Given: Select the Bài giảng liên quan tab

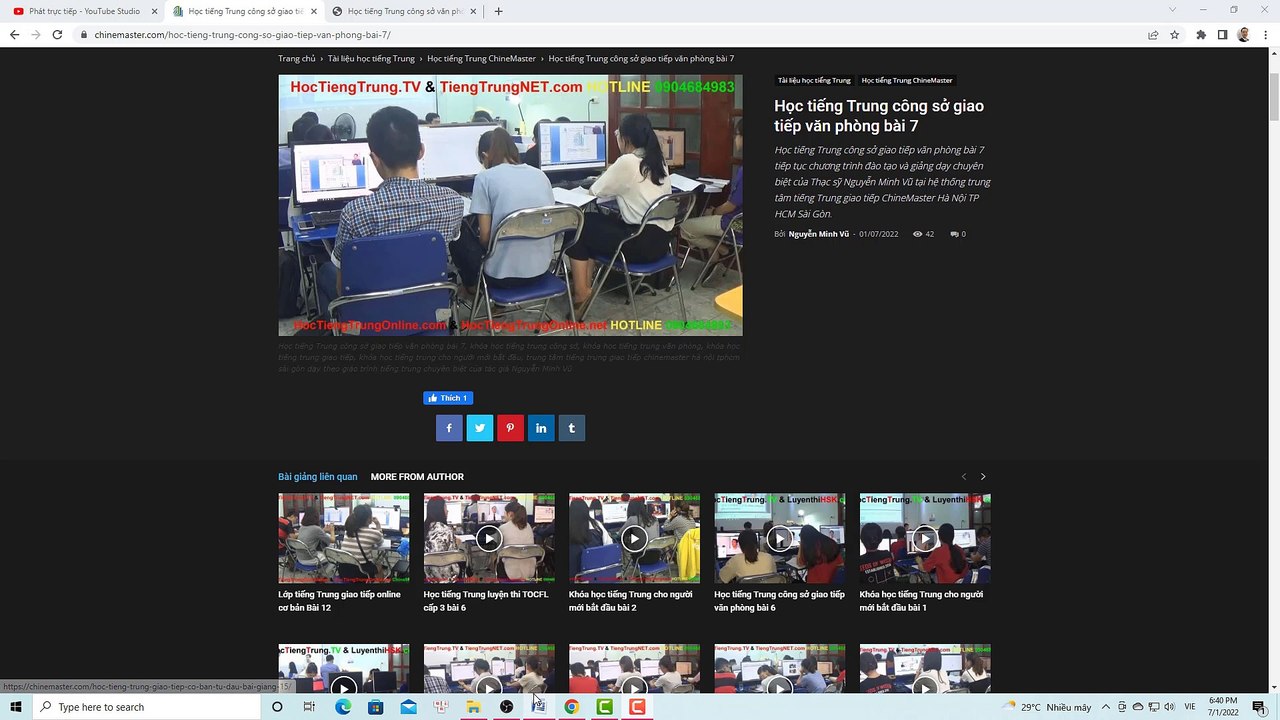Looking at the screenshot, I should pyautogui.click(x=317, y=477).
